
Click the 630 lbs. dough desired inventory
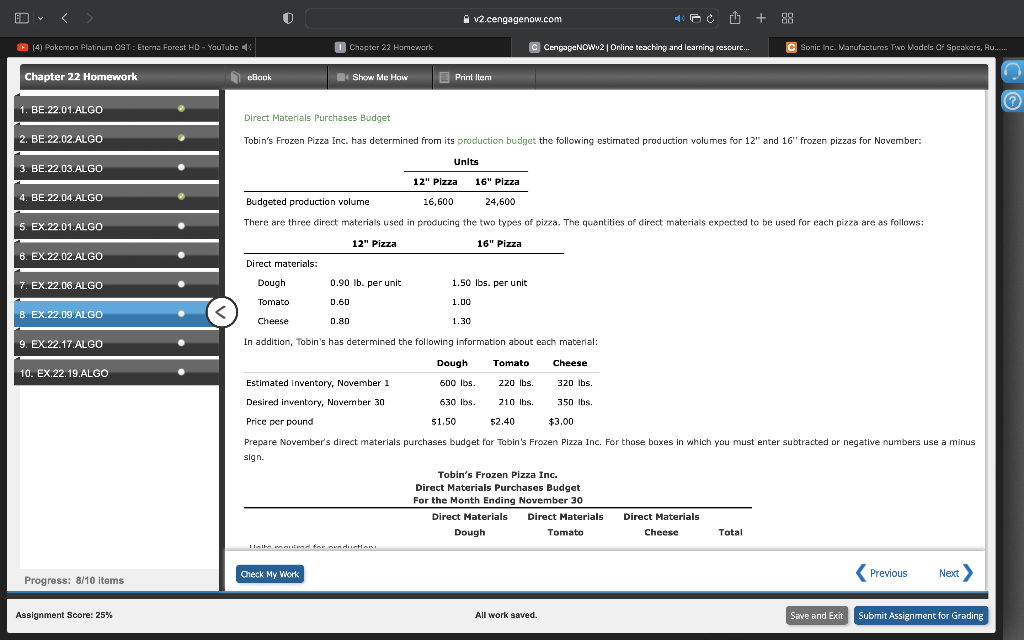pyautogui.click(x=457, y=402)
